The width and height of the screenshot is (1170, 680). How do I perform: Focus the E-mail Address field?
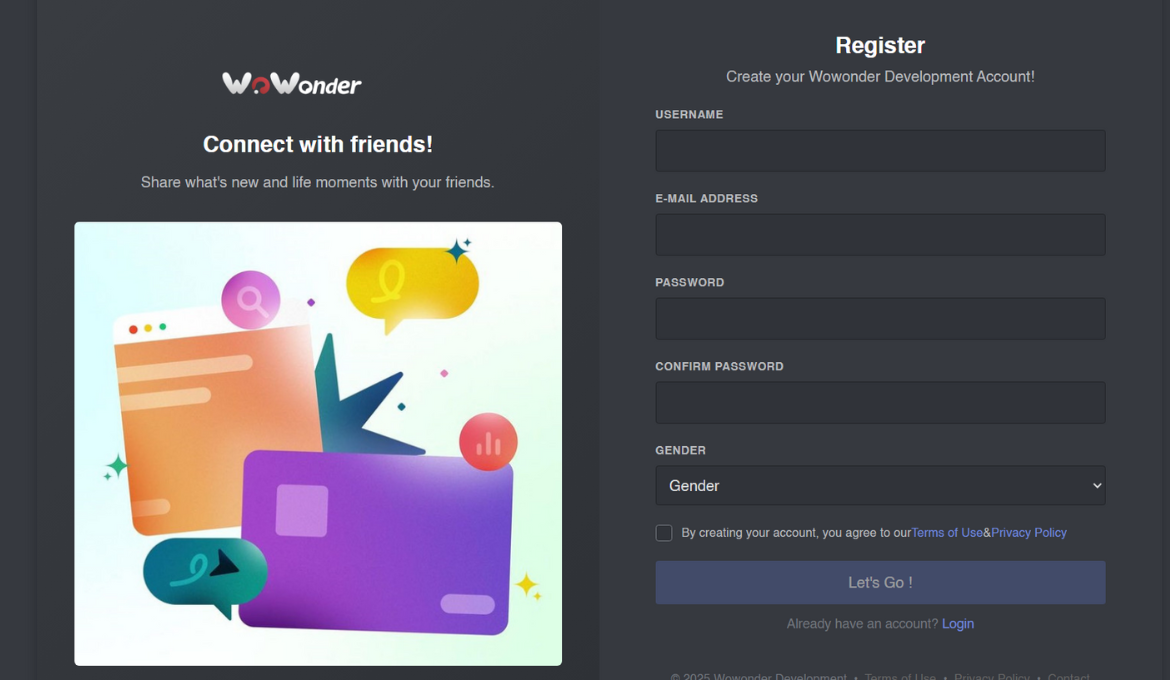880,235
